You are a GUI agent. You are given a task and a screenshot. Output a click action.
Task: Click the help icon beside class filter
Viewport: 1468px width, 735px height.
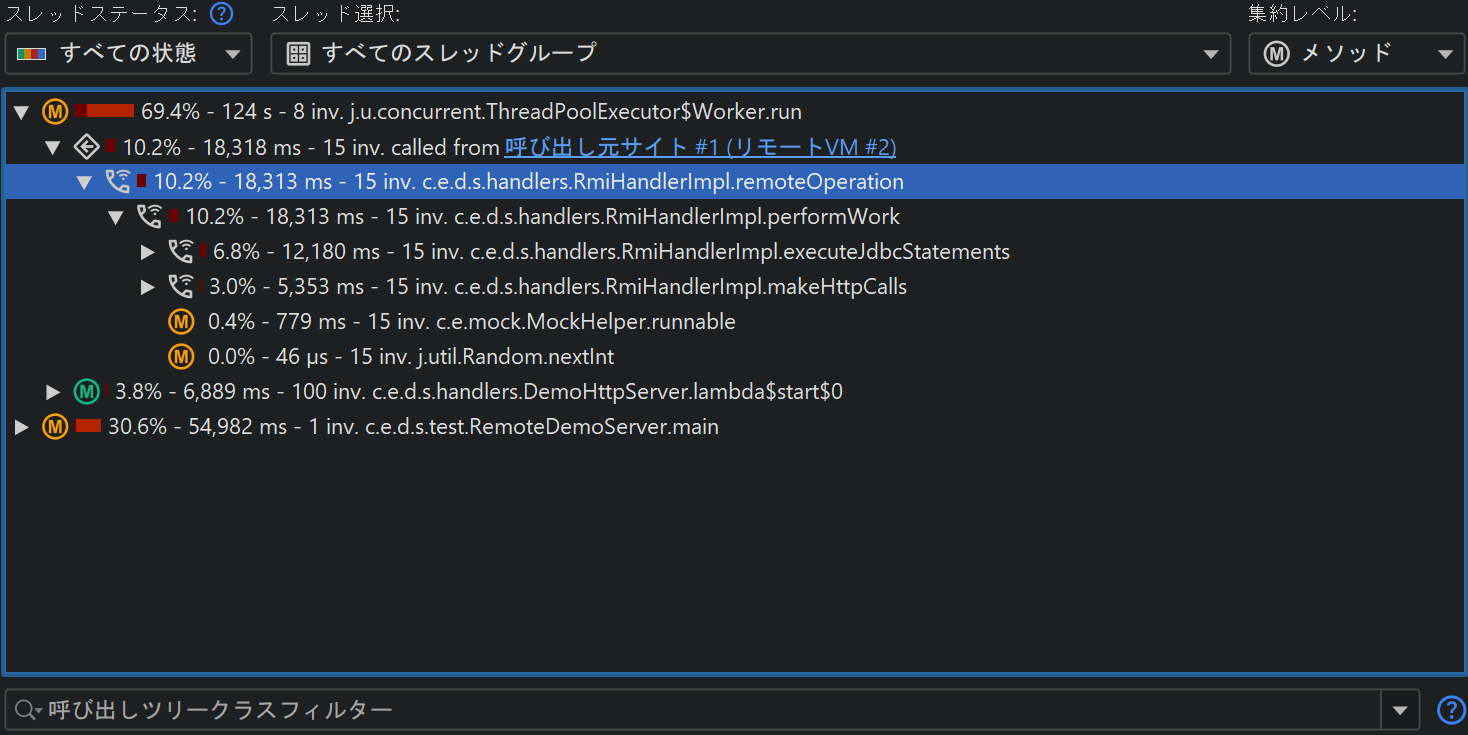1450,710
